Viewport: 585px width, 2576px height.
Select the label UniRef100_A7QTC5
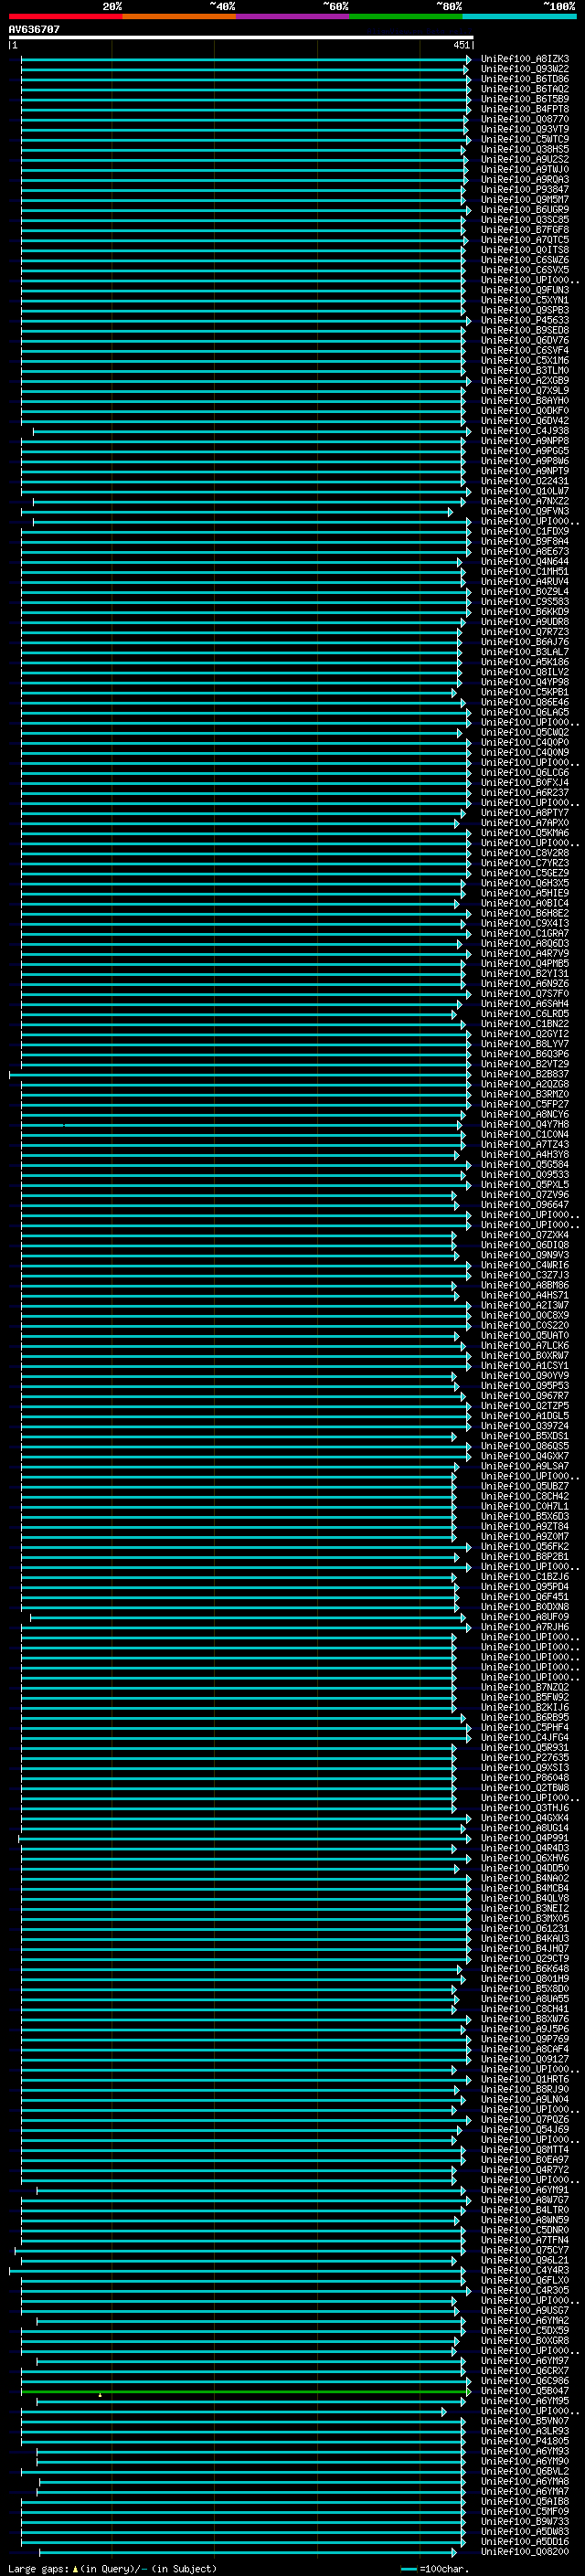pos(525,240)
